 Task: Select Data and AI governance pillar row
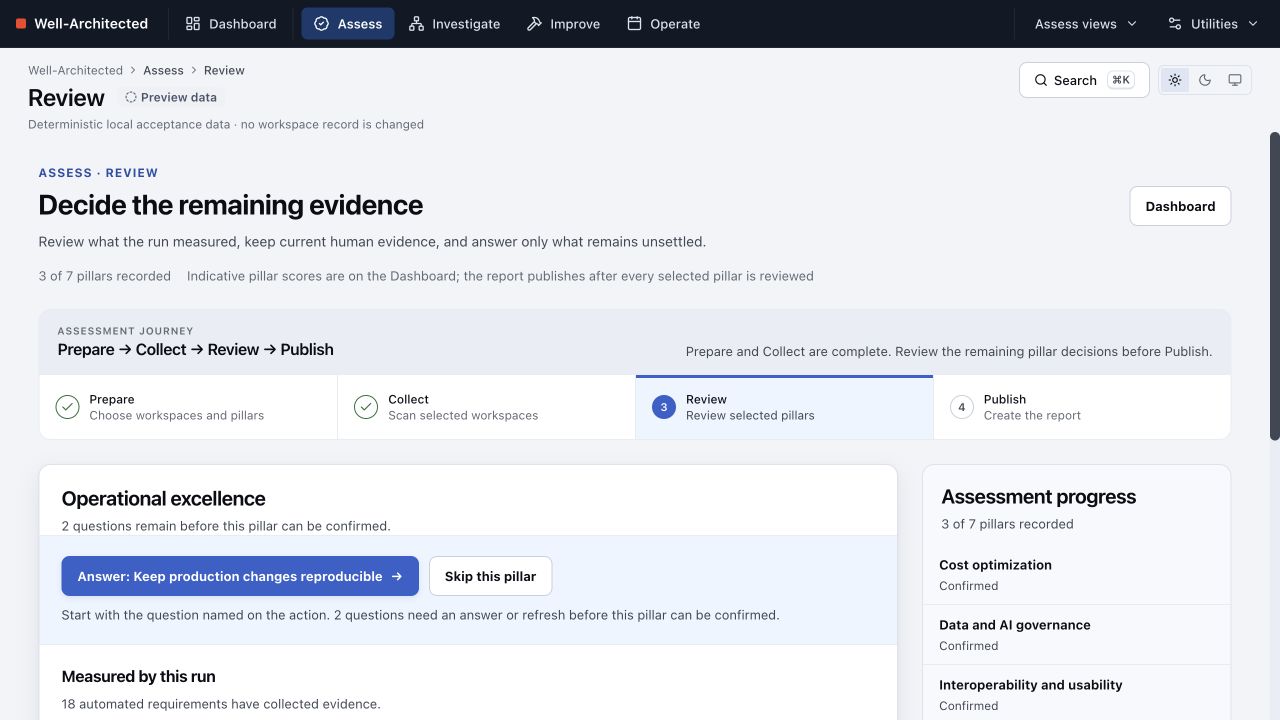click(x=1076, y=635)
